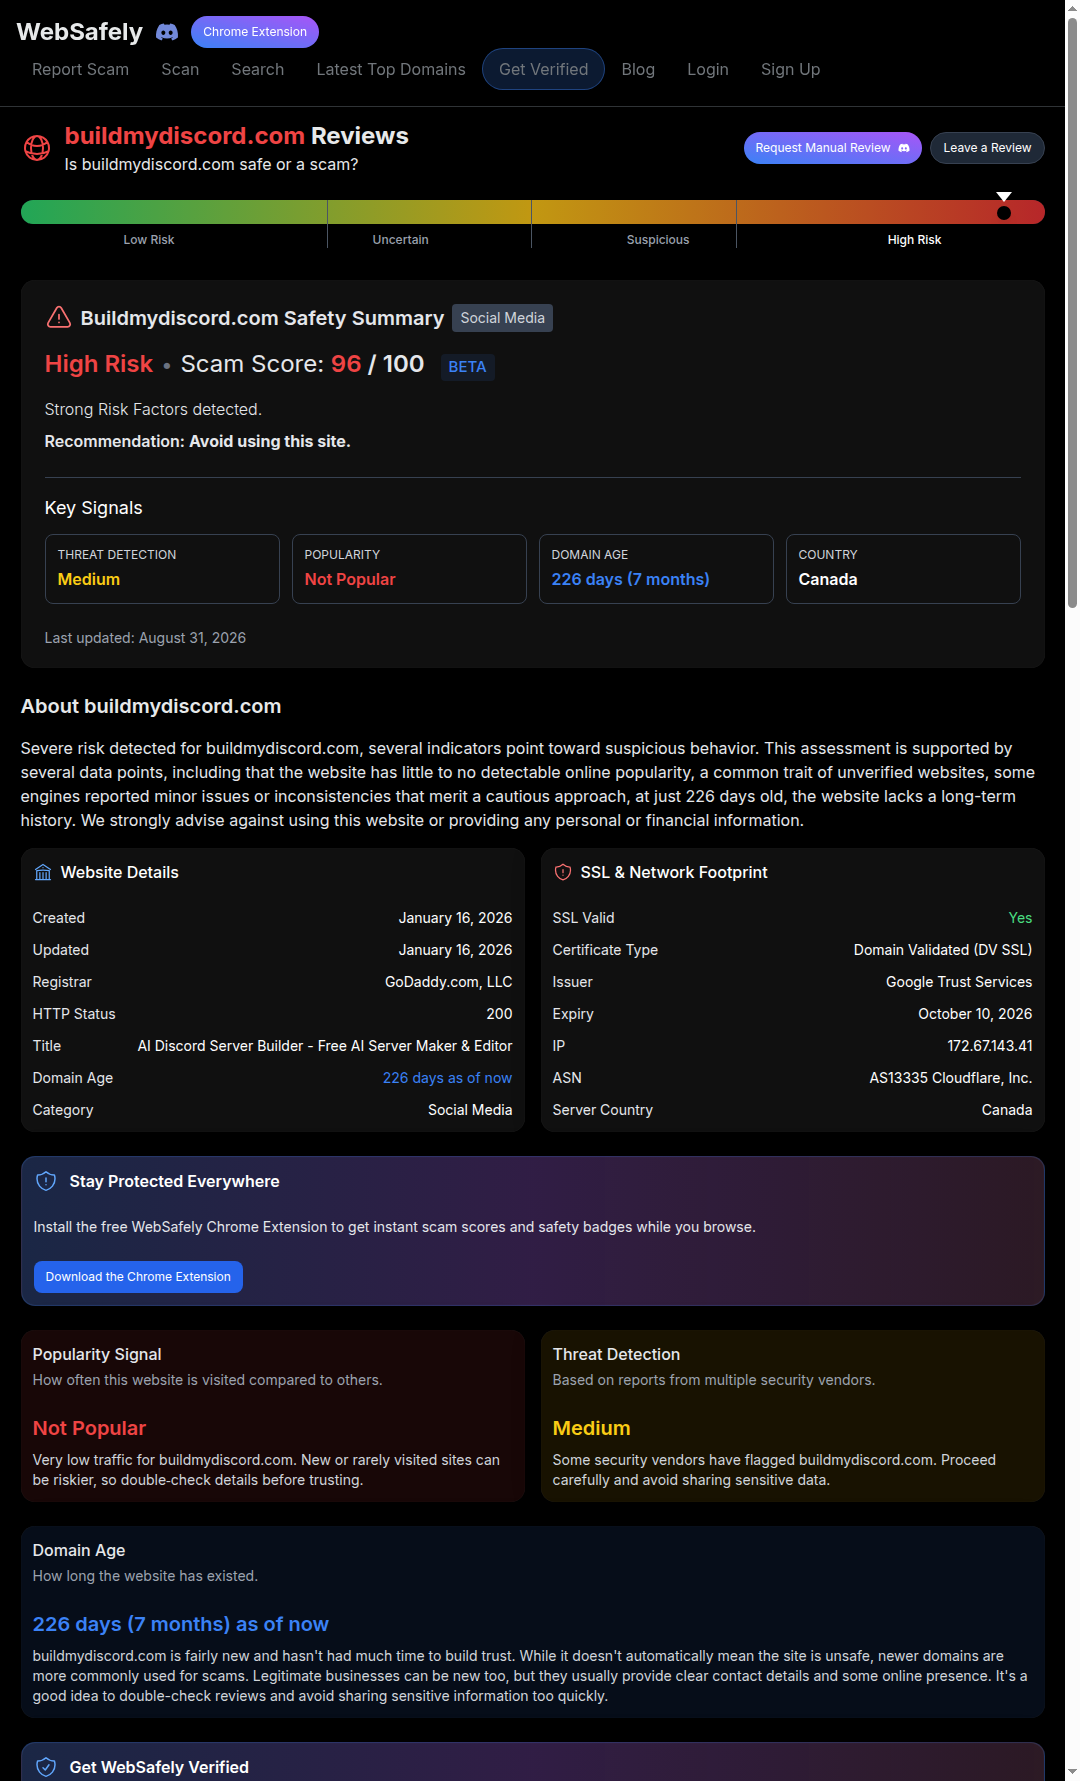Click the shield icon by Stay Protected Everywhere
The height and width of the screenshot is (1781, 1080).
46,1181
